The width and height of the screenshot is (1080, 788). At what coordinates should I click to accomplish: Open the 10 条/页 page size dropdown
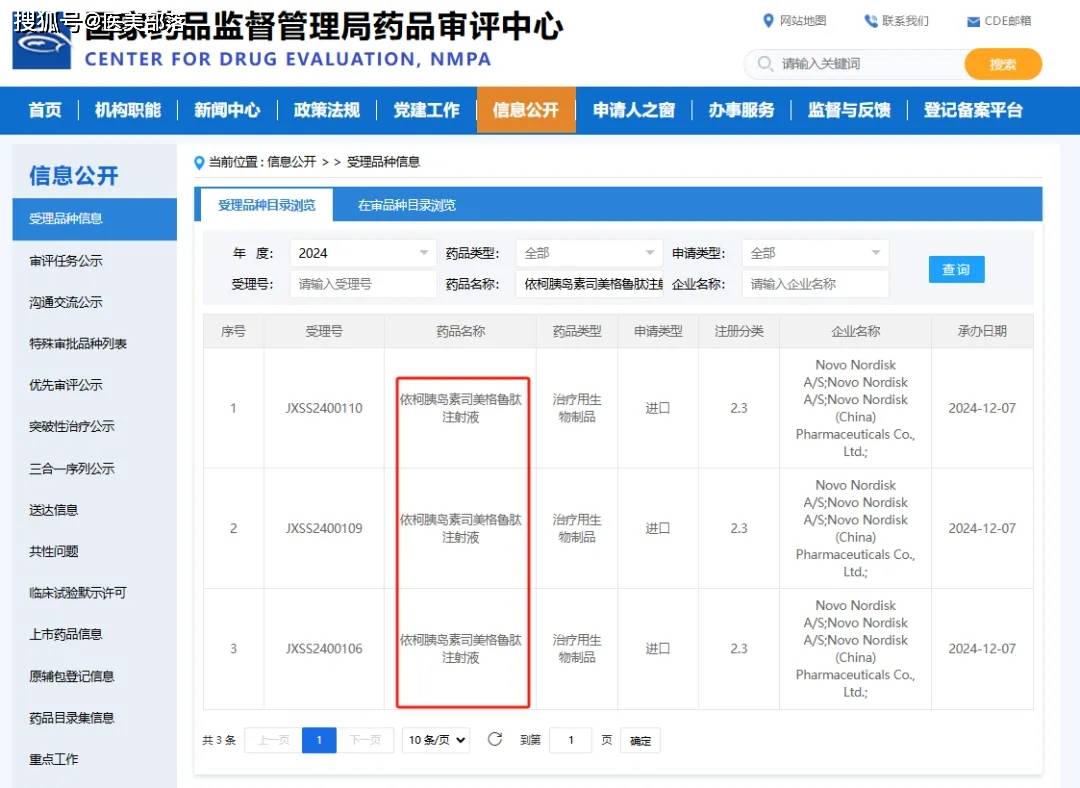[436, 740]
